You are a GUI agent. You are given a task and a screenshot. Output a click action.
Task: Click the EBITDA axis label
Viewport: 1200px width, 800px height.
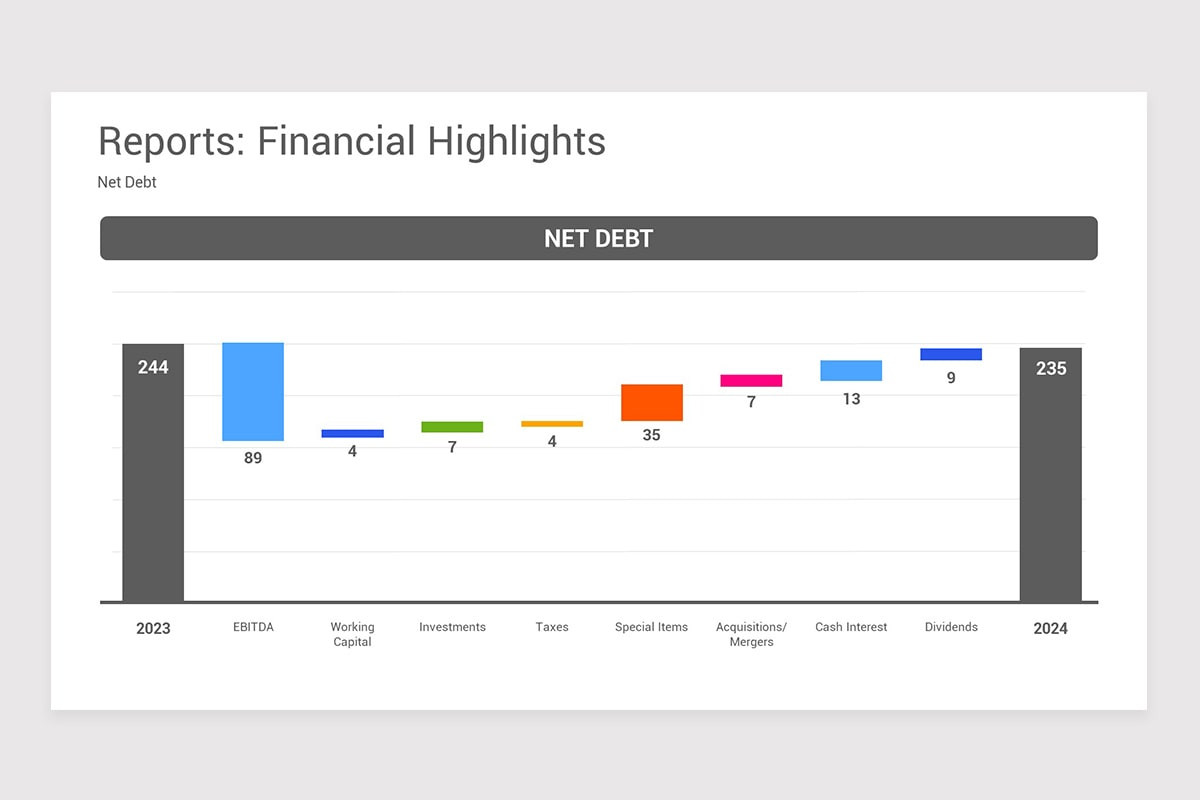[x=253, y=627]
